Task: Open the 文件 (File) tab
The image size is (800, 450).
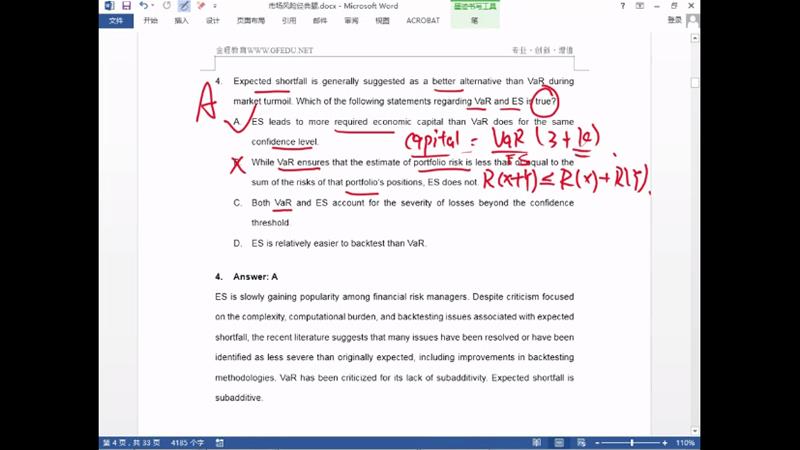Action: click(x=116, y=20)
